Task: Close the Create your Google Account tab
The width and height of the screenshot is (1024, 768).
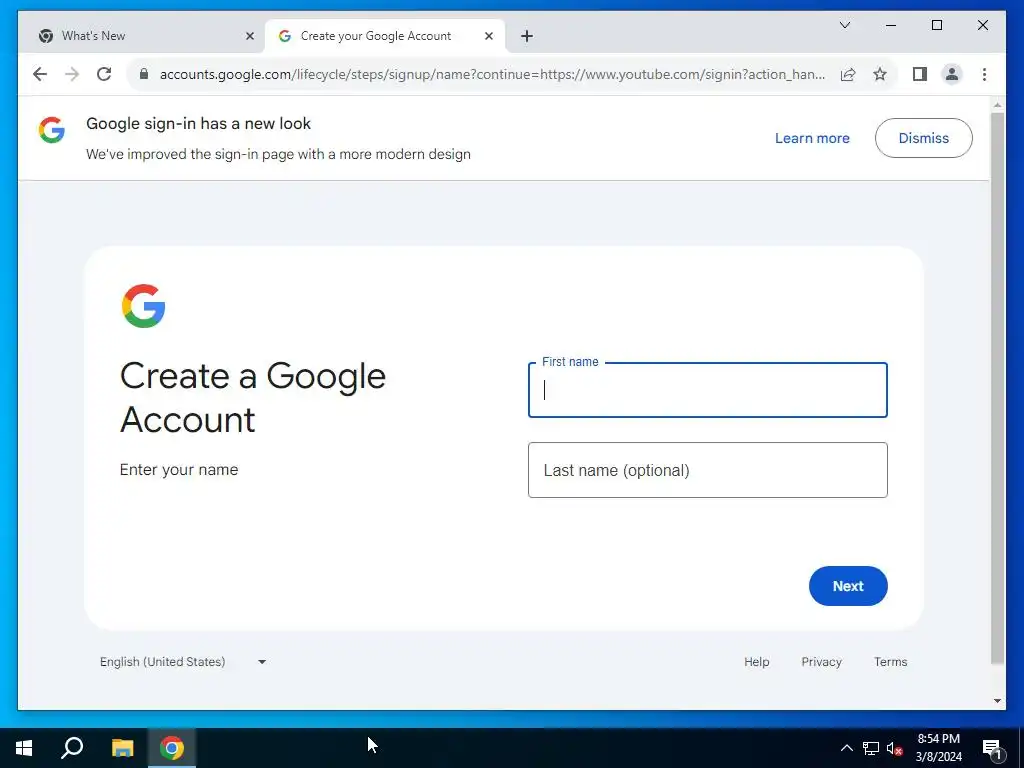Action: point(488,36)
